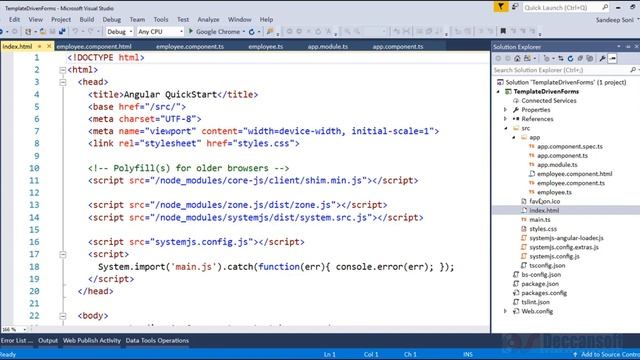Screen dimensions: 640x360
Task: Click the Solution Explorer Refresh icon
Action: (571, 58)
